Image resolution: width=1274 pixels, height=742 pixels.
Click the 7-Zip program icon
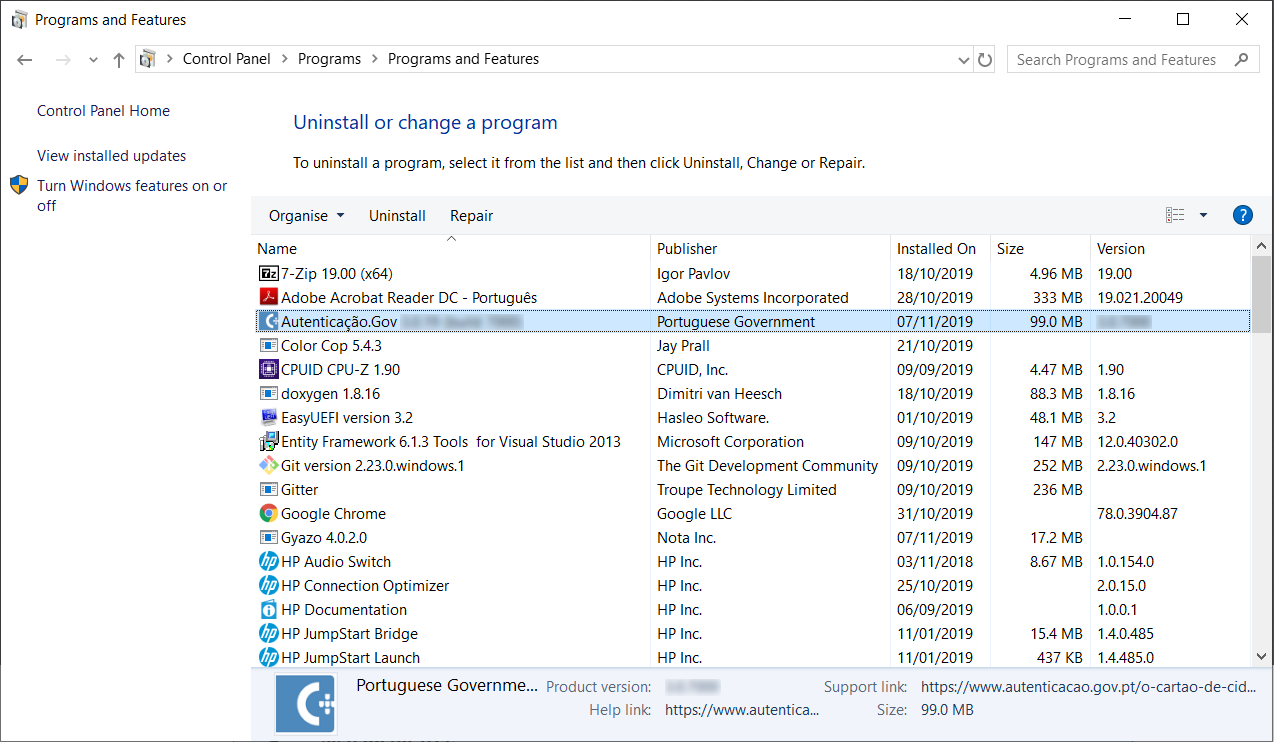point(268,274)
